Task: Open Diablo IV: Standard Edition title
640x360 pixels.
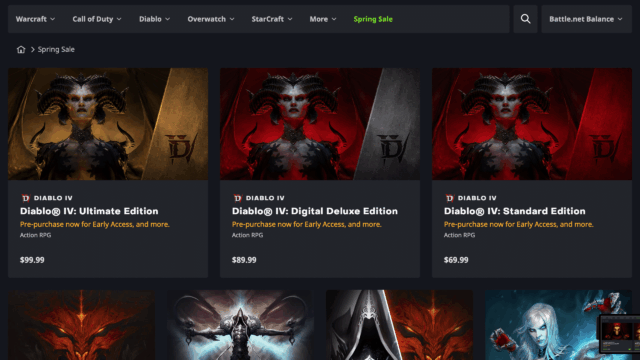Action: tap(515, 211)
